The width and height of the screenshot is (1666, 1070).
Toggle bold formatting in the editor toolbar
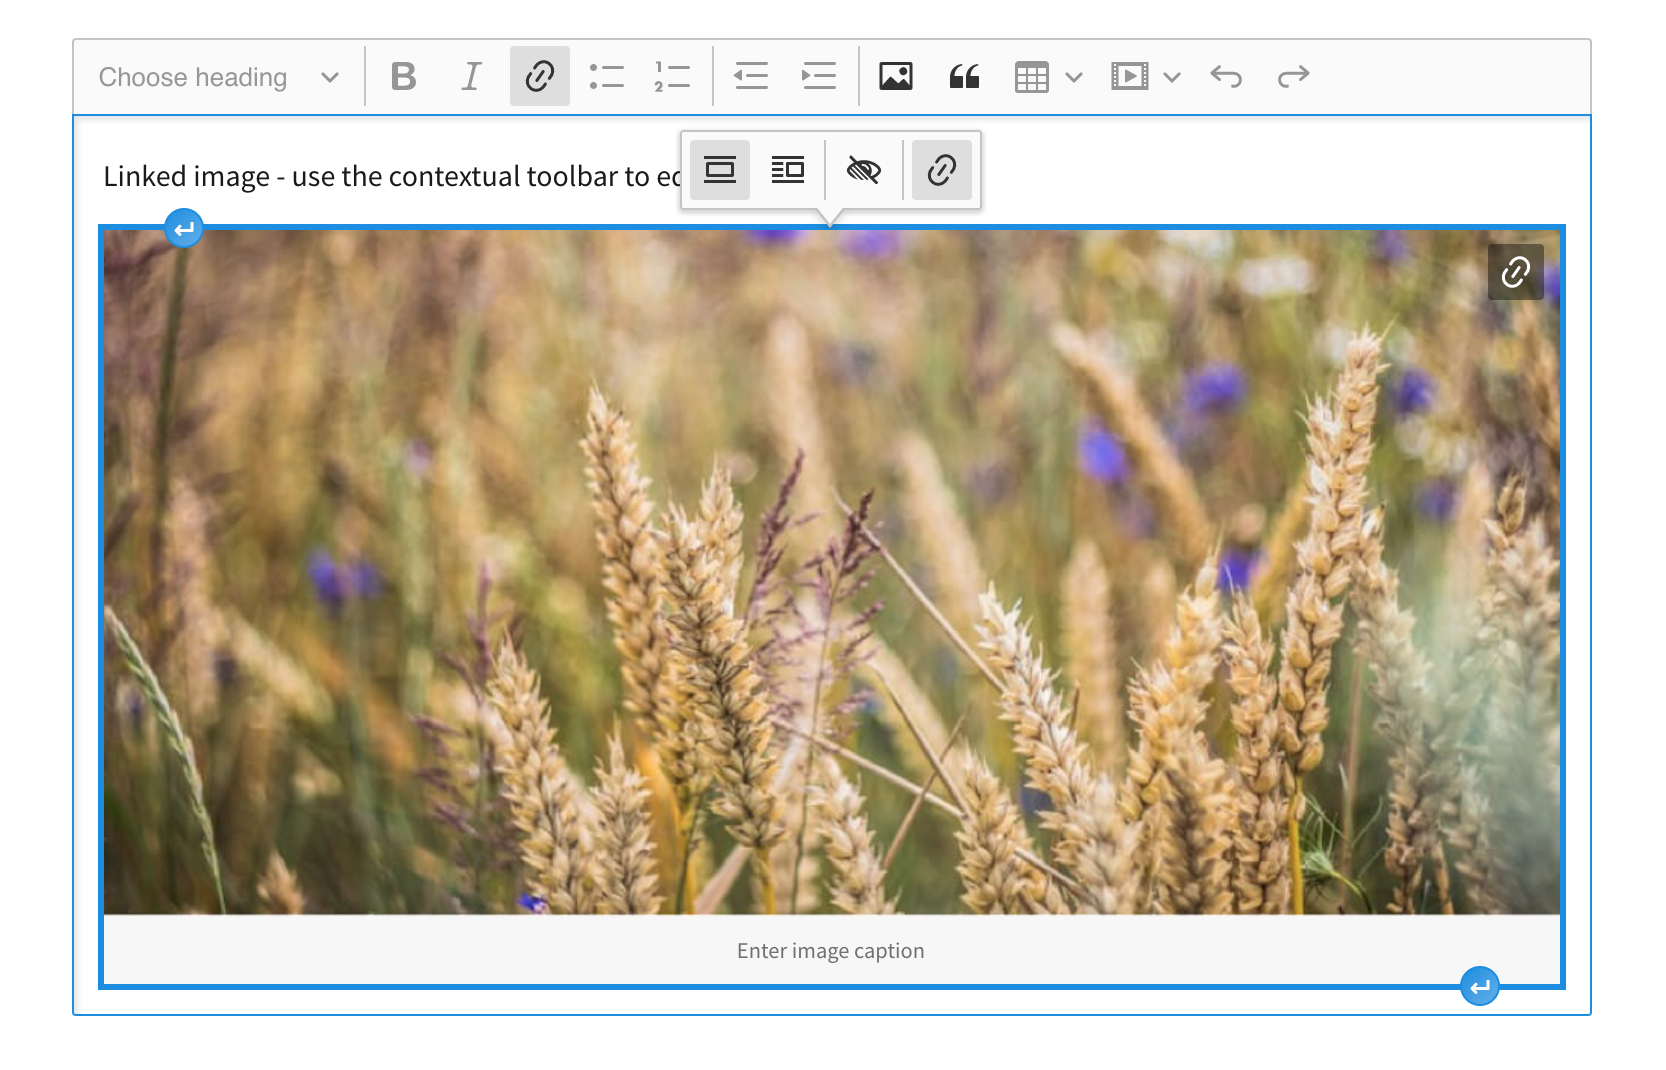404,76
